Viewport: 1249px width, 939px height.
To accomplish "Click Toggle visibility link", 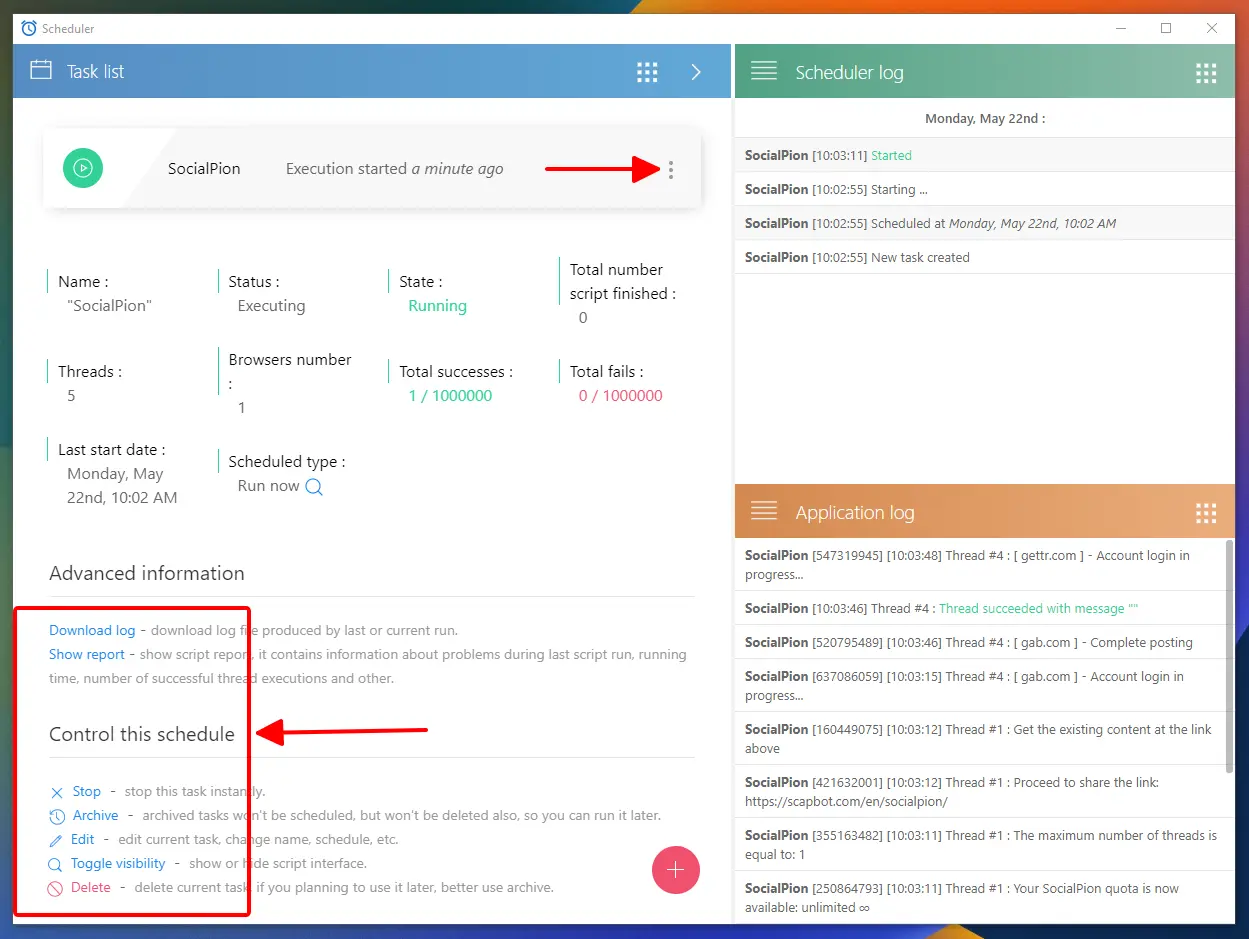I will point(118,863).
